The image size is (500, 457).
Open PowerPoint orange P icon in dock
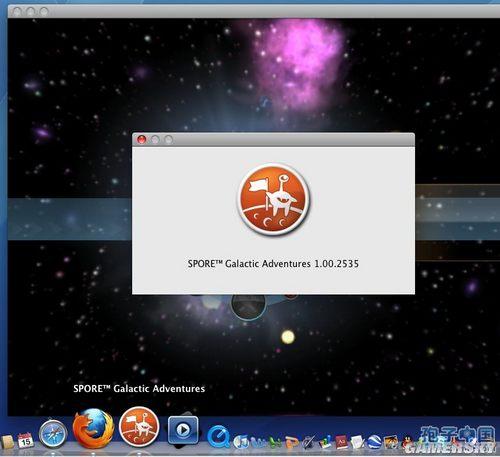pos(292,442)
